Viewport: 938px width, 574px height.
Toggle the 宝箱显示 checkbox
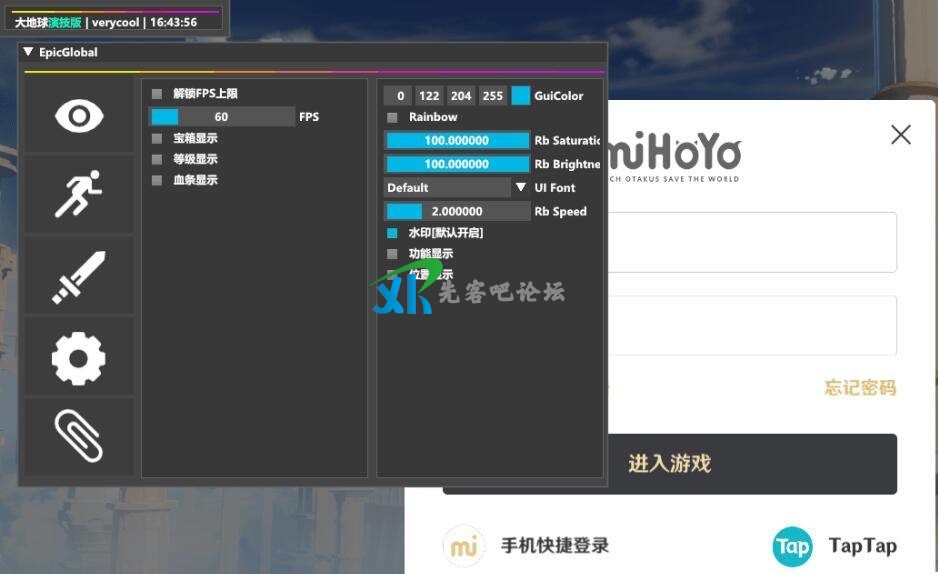(157, 138)
